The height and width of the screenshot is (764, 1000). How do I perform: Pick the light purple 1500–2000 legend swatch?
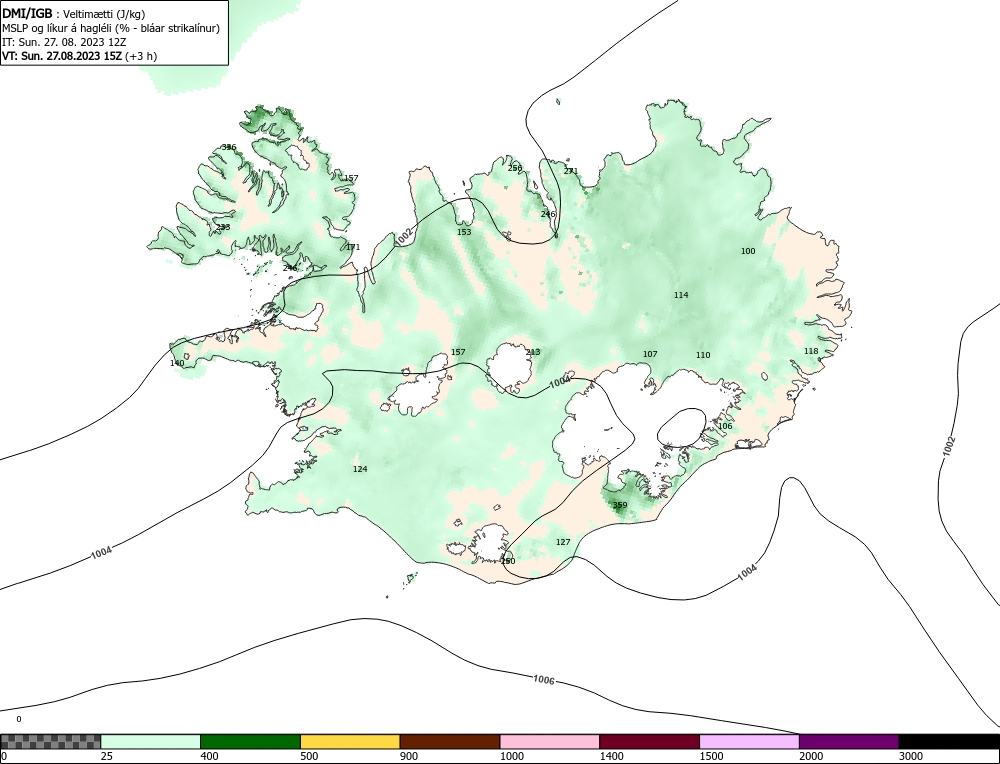pos(749,741)
